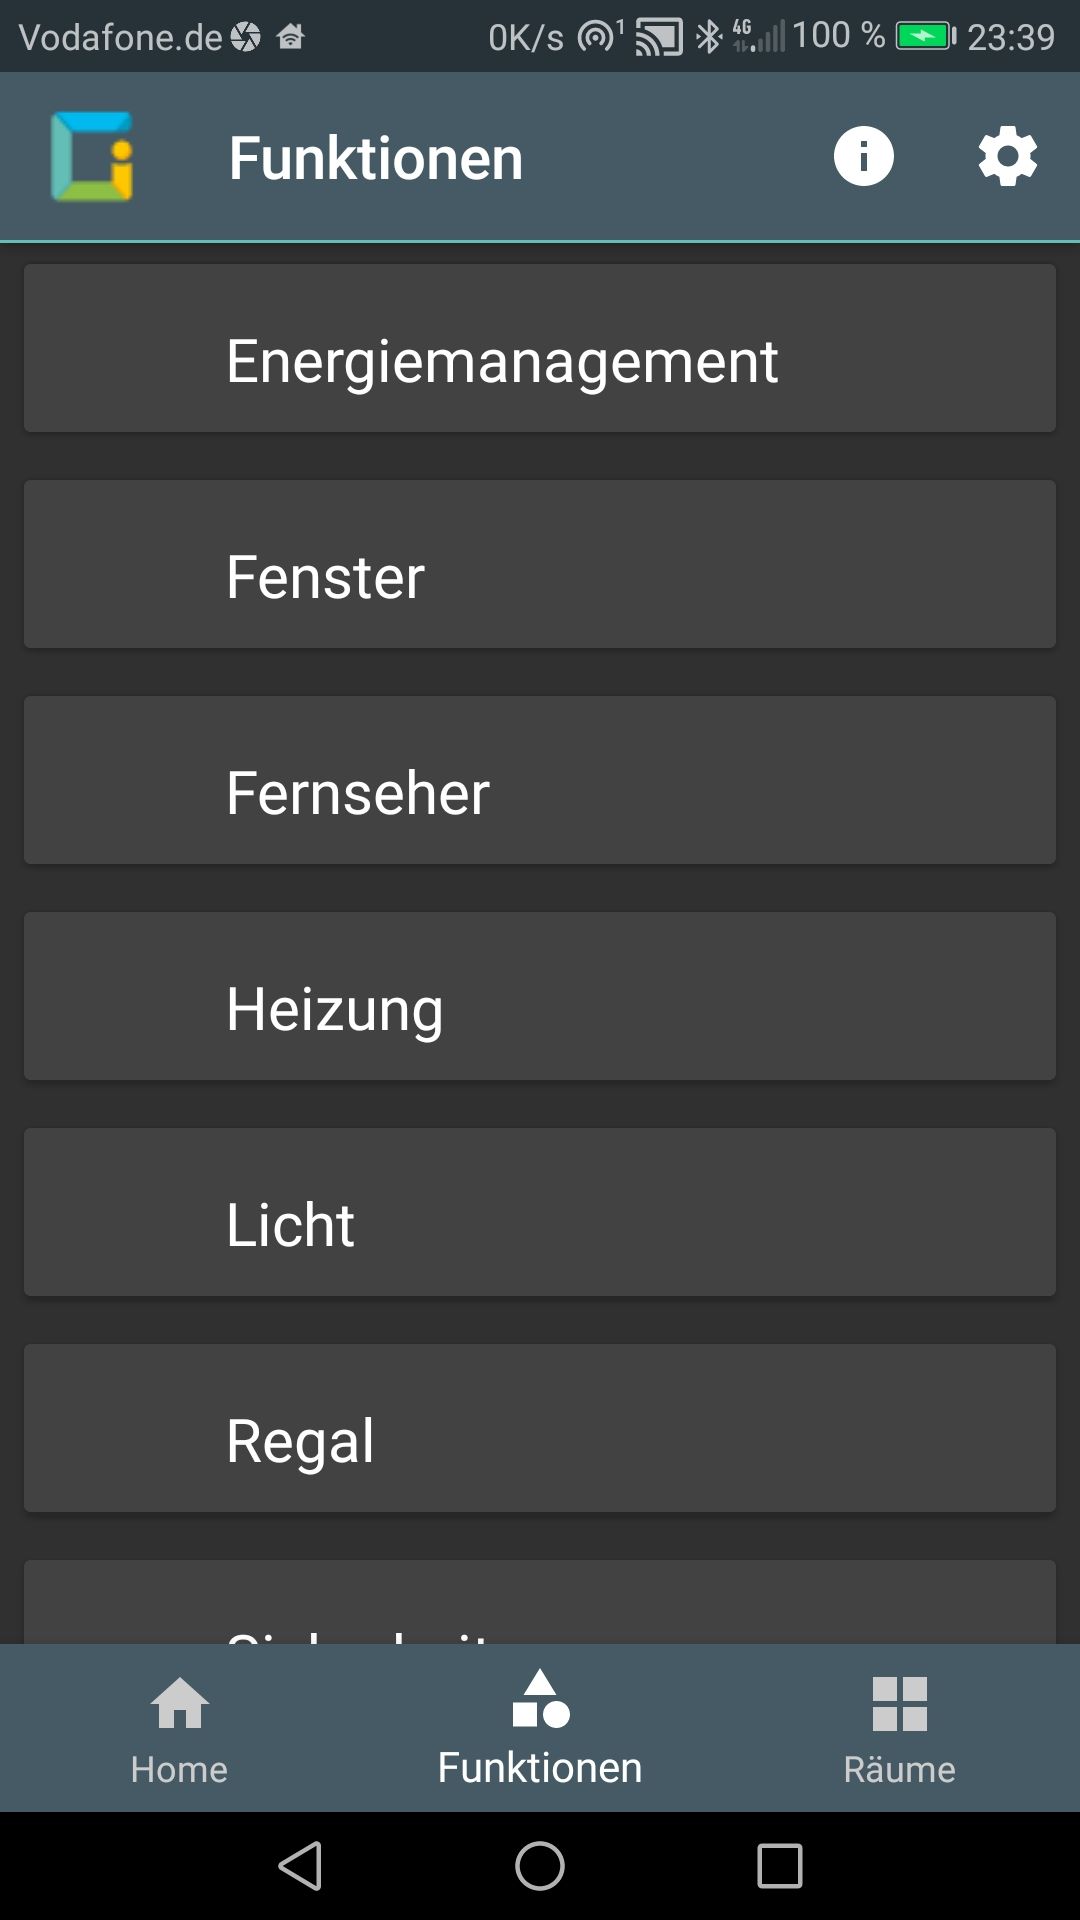
Task: Open the Heizung function
Action: click(540, 996)
